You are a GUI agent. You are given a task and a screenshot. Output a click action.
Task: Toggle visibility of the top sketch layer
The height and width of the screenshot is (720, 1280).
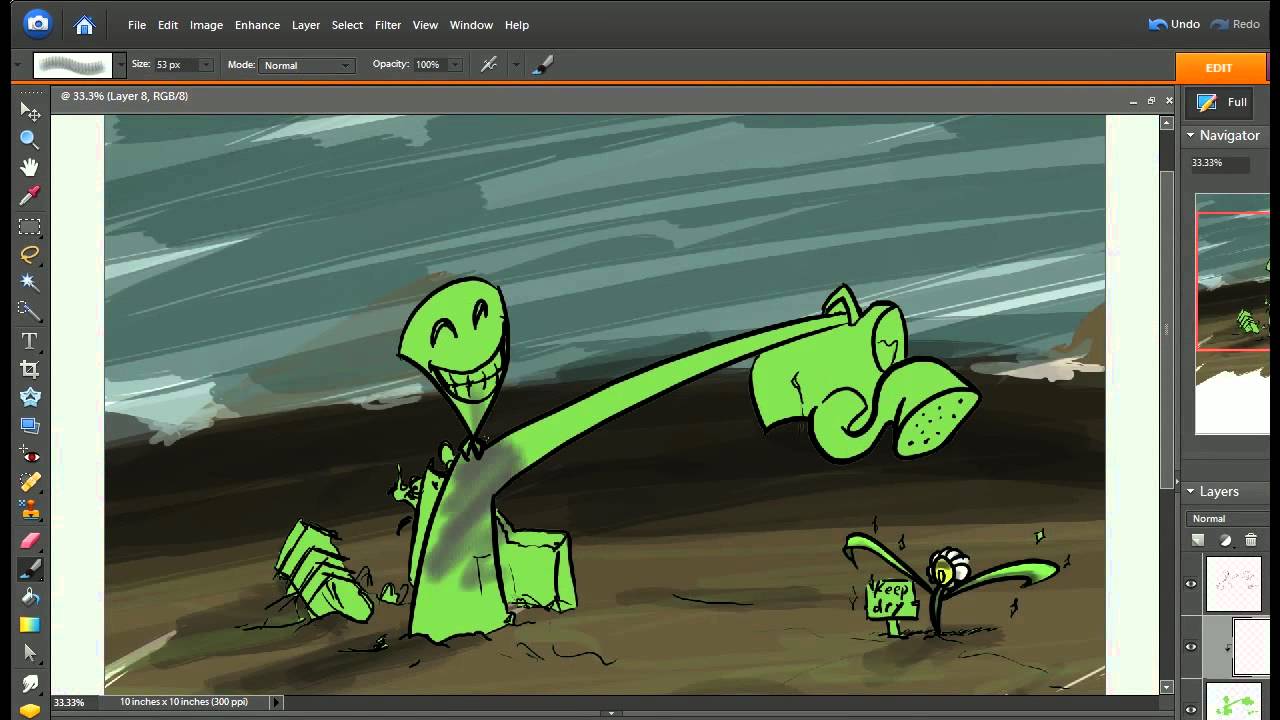(x=1191, y=584)
